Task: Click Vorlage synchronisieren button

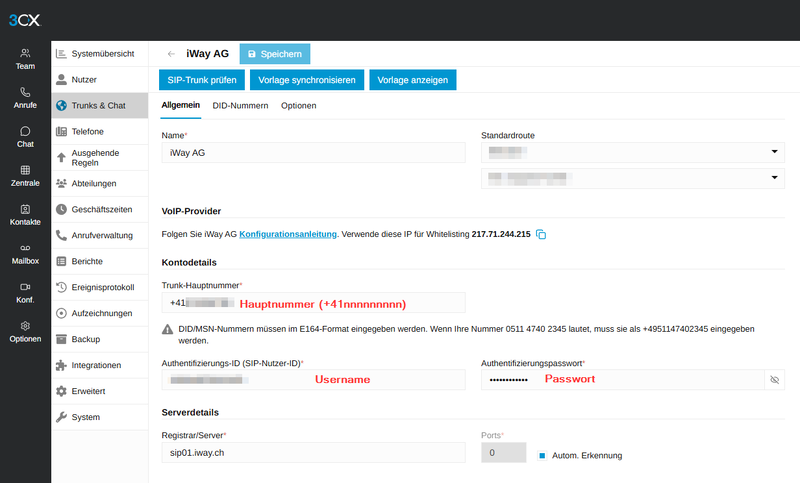Action: pos(307,80)
